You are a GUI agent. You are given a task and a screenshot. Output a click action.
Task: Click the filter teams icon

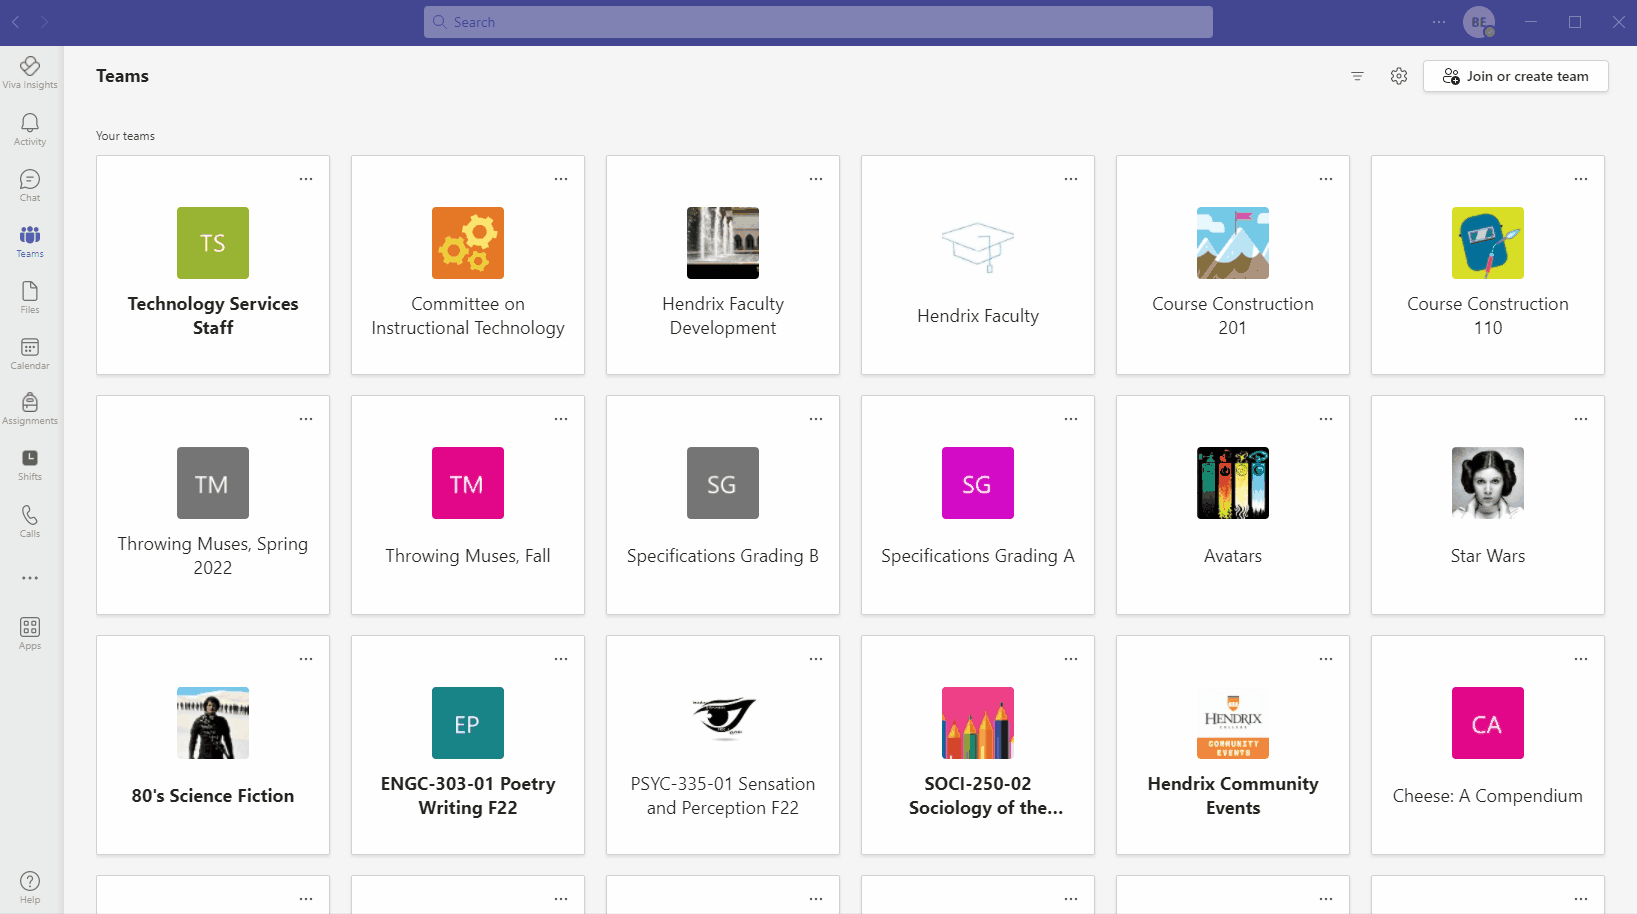pyautogui.click(x=1357, y=76)
